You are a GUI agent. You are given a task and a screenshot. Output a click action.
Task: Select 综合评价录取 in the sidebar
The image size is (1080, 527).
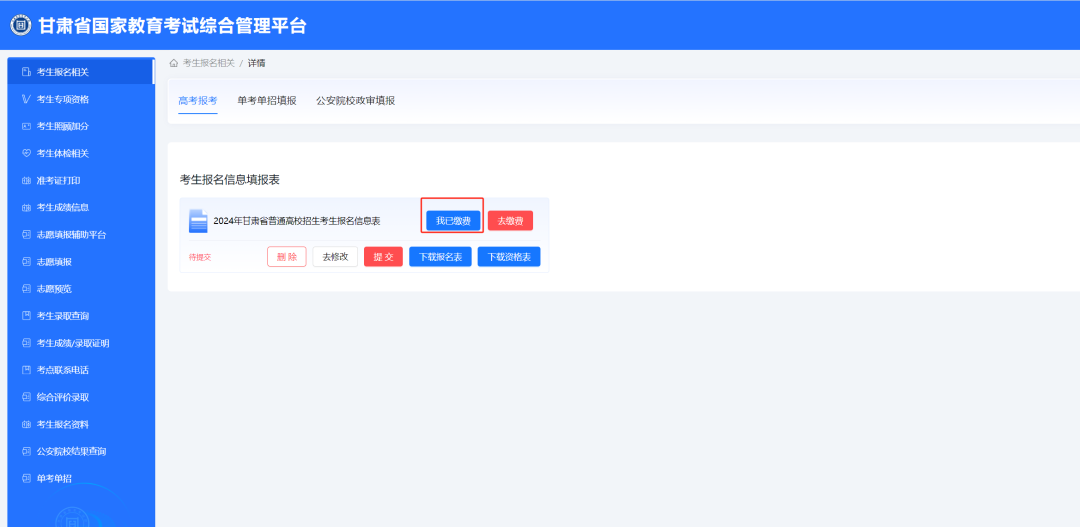[x=81, y=397]
